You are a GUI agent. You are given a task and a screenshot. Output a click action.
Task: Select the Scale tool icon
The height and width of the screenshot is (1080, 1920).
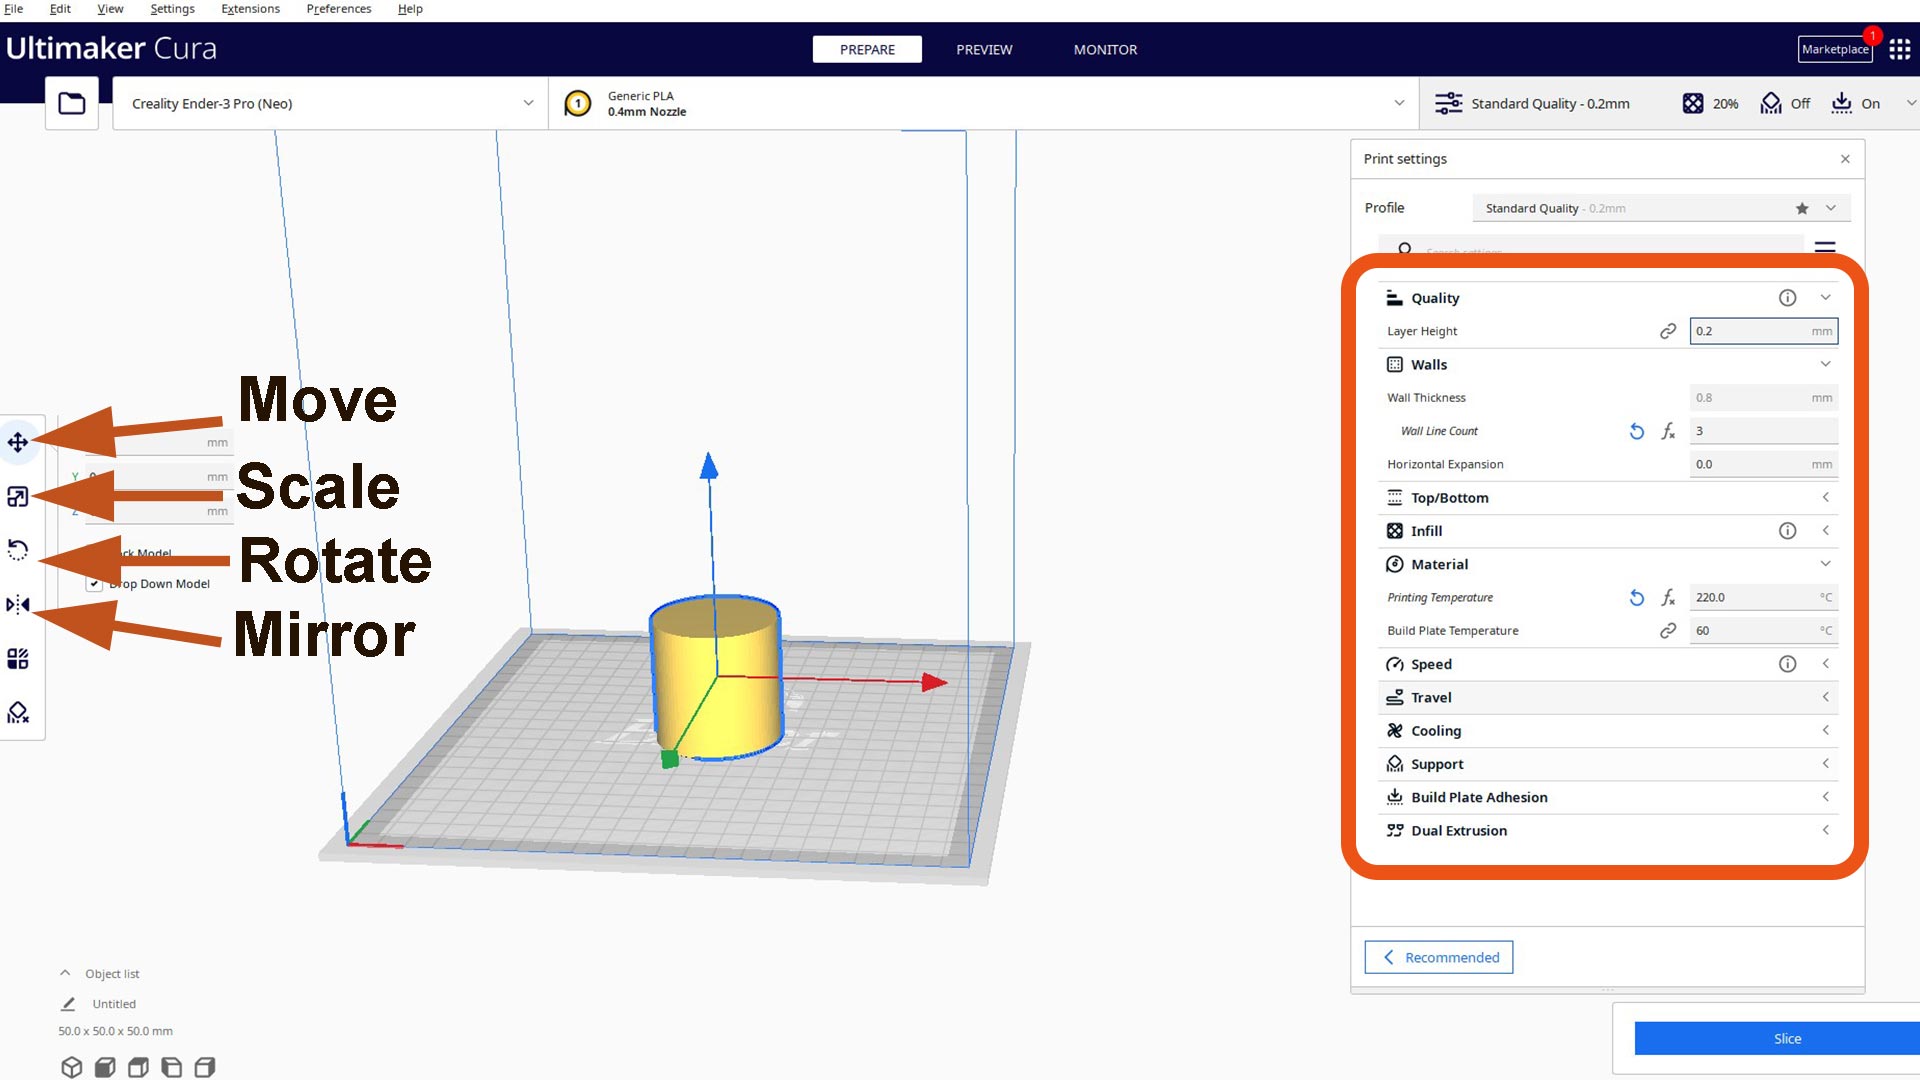point(18,496)
